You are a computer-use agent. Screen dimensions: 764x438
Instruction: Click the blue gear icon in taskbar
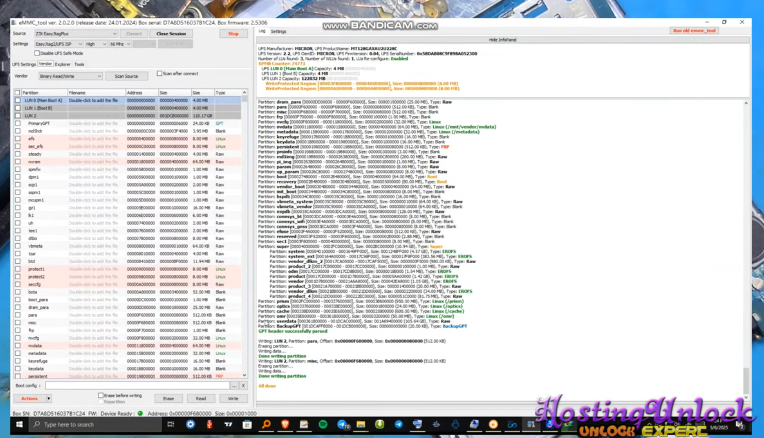[x=191, y=425]
